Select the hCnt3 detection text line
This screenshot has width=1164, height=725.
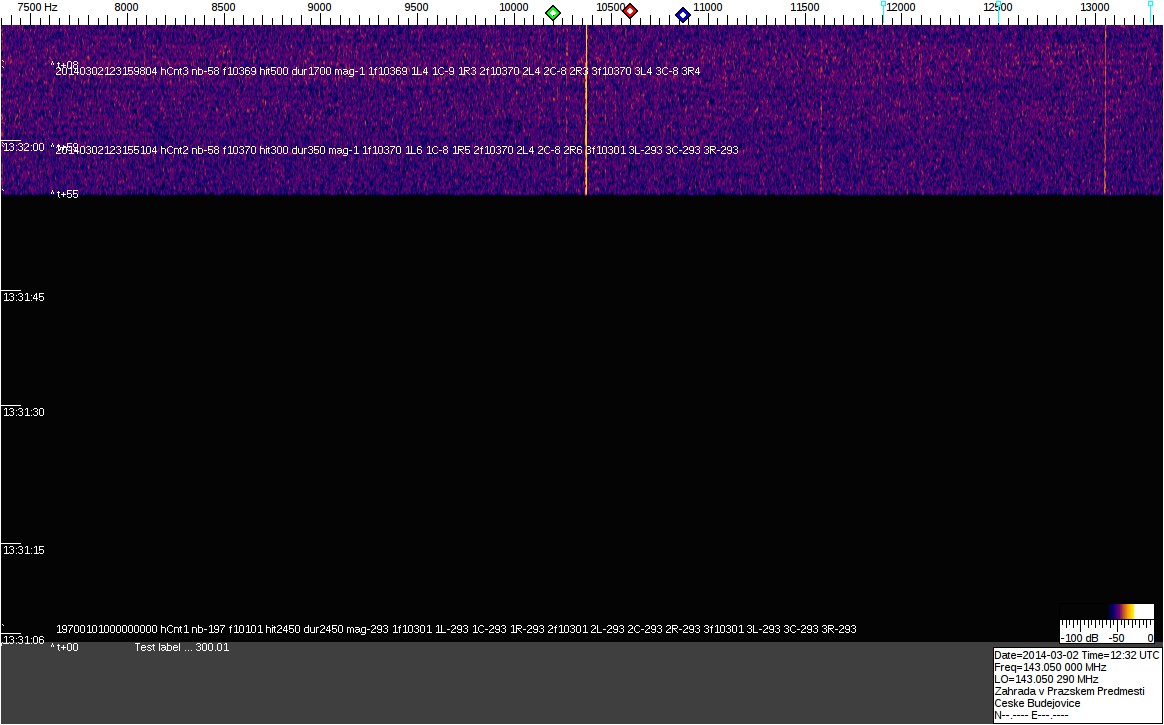click(x=378, y=72)
